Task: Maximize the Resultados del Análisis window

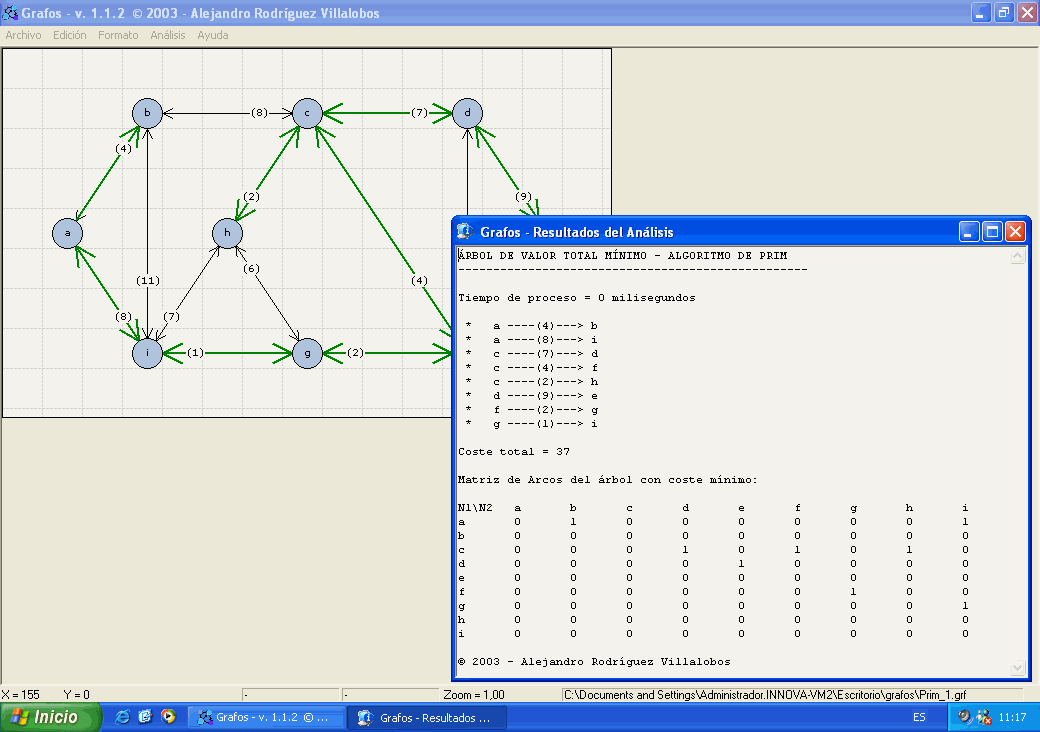Action: [x=992, y=232]
